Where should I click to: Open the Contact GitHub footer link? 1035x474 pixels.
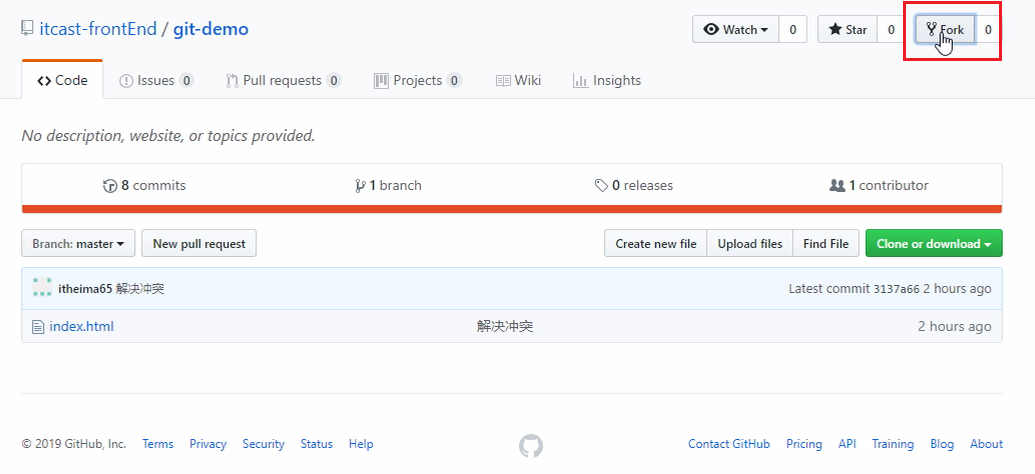[729, 444]
